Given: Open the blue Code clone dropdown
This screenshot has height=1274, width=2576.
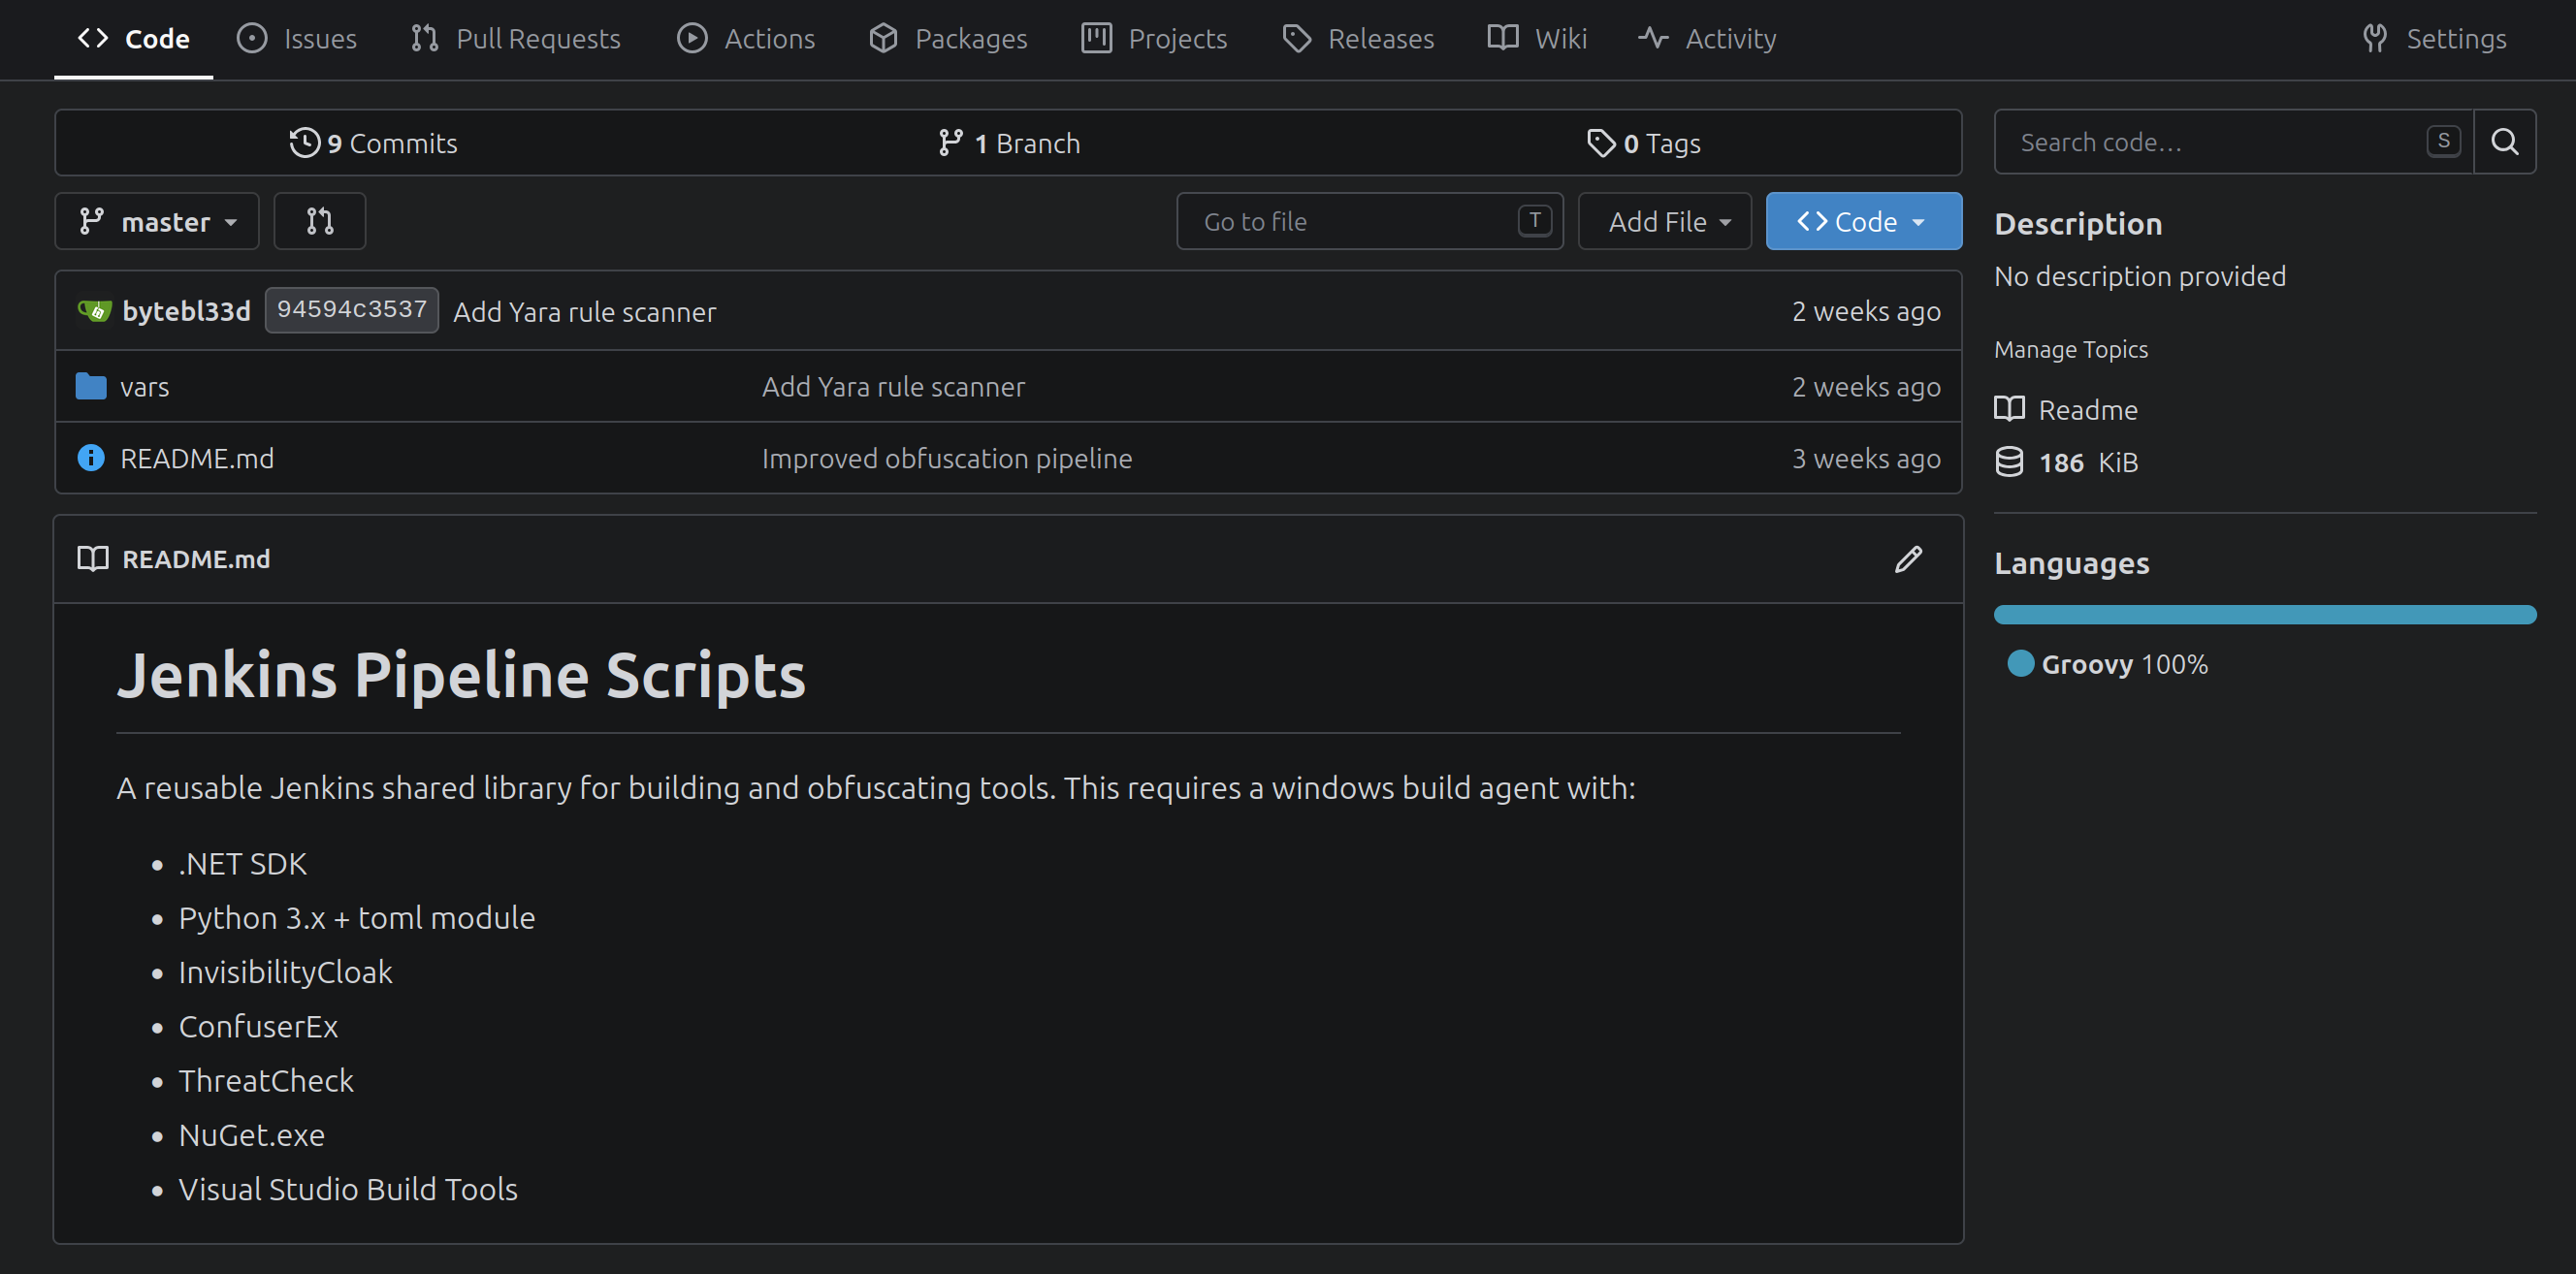Looking at the screenshot, I should tap(1864, 221).
